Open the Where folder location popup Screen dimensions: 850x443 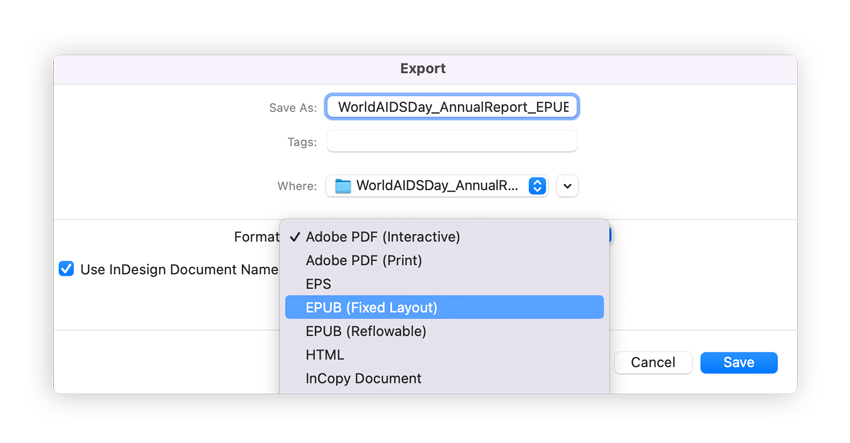(437, 186)
